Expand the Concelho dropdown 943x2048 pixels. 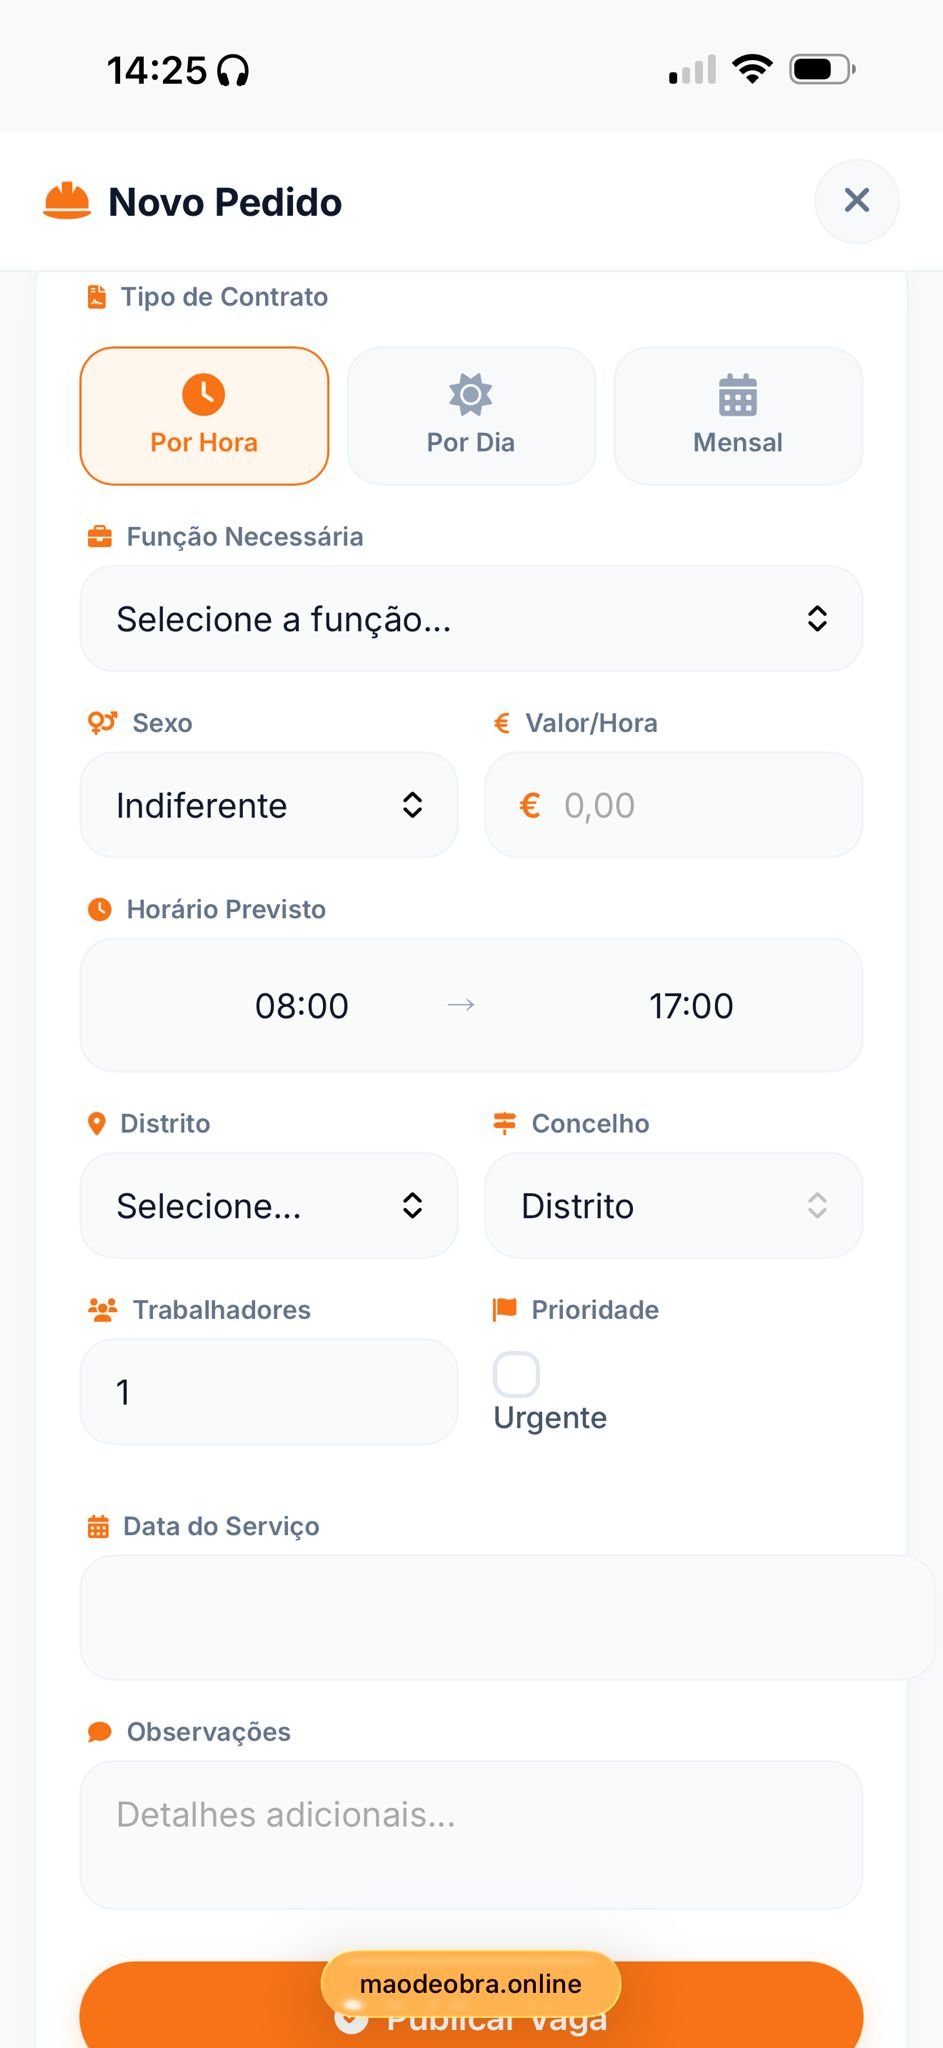coord(673,1206)
